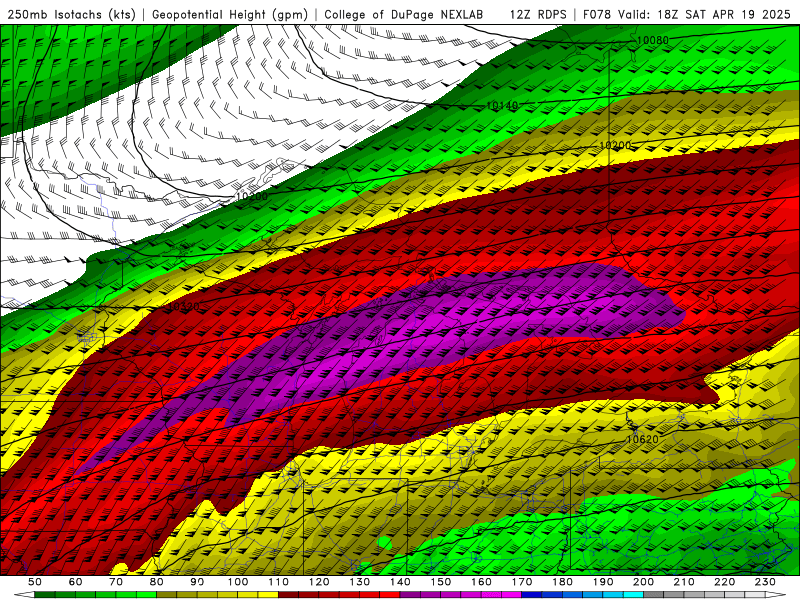Viewport: 800px width, 600px height.
Task: Click the 170 value on the color scale
Action: pos(522,582)
